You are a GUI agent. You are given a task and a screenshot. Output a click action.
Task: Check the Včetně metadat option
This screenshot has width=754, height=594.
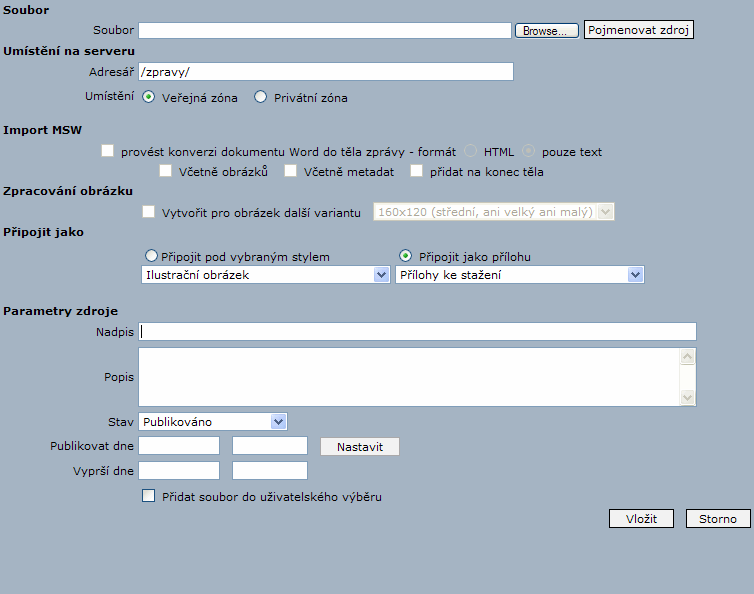point(291,171)
